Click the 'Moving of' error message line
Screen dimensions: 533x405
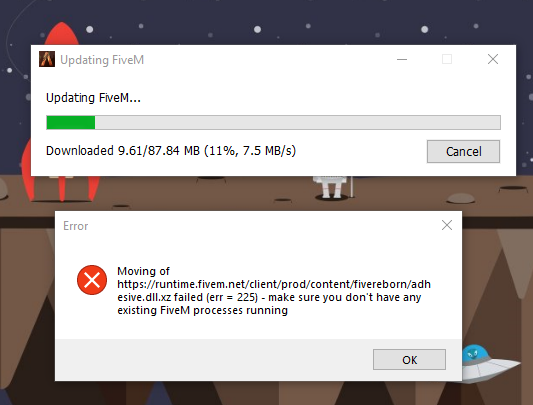(x=143, y=271)
